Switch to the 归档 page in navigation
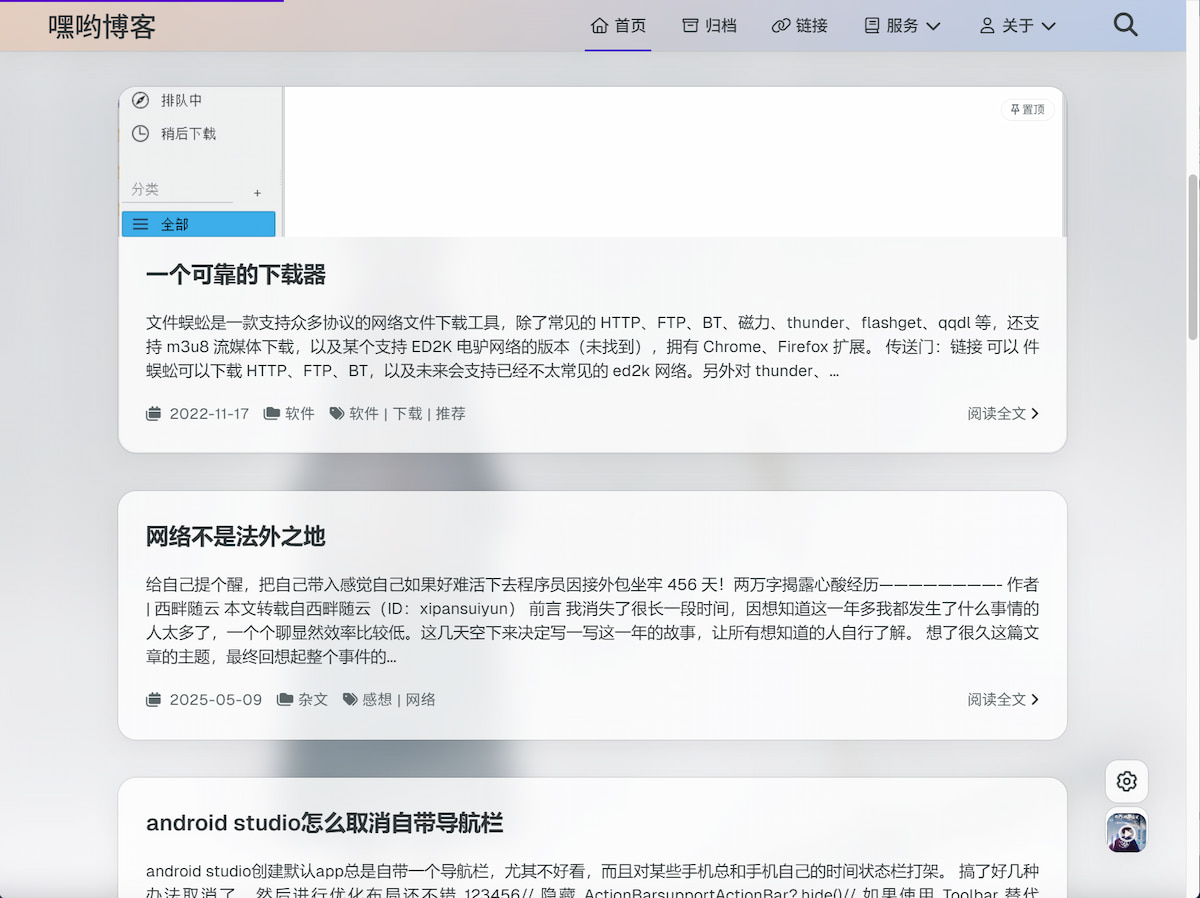1200x898 pixels. click(x=710, y=25)
